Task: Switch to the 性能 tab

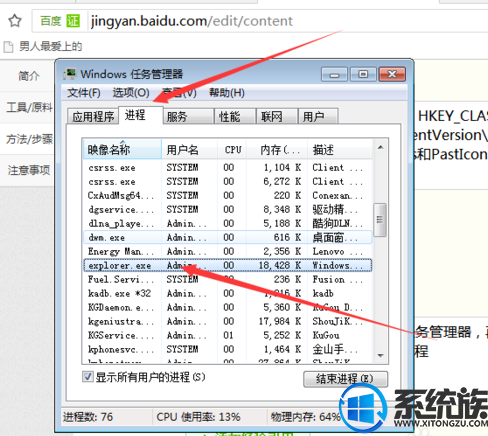Action: pos(235,117)
